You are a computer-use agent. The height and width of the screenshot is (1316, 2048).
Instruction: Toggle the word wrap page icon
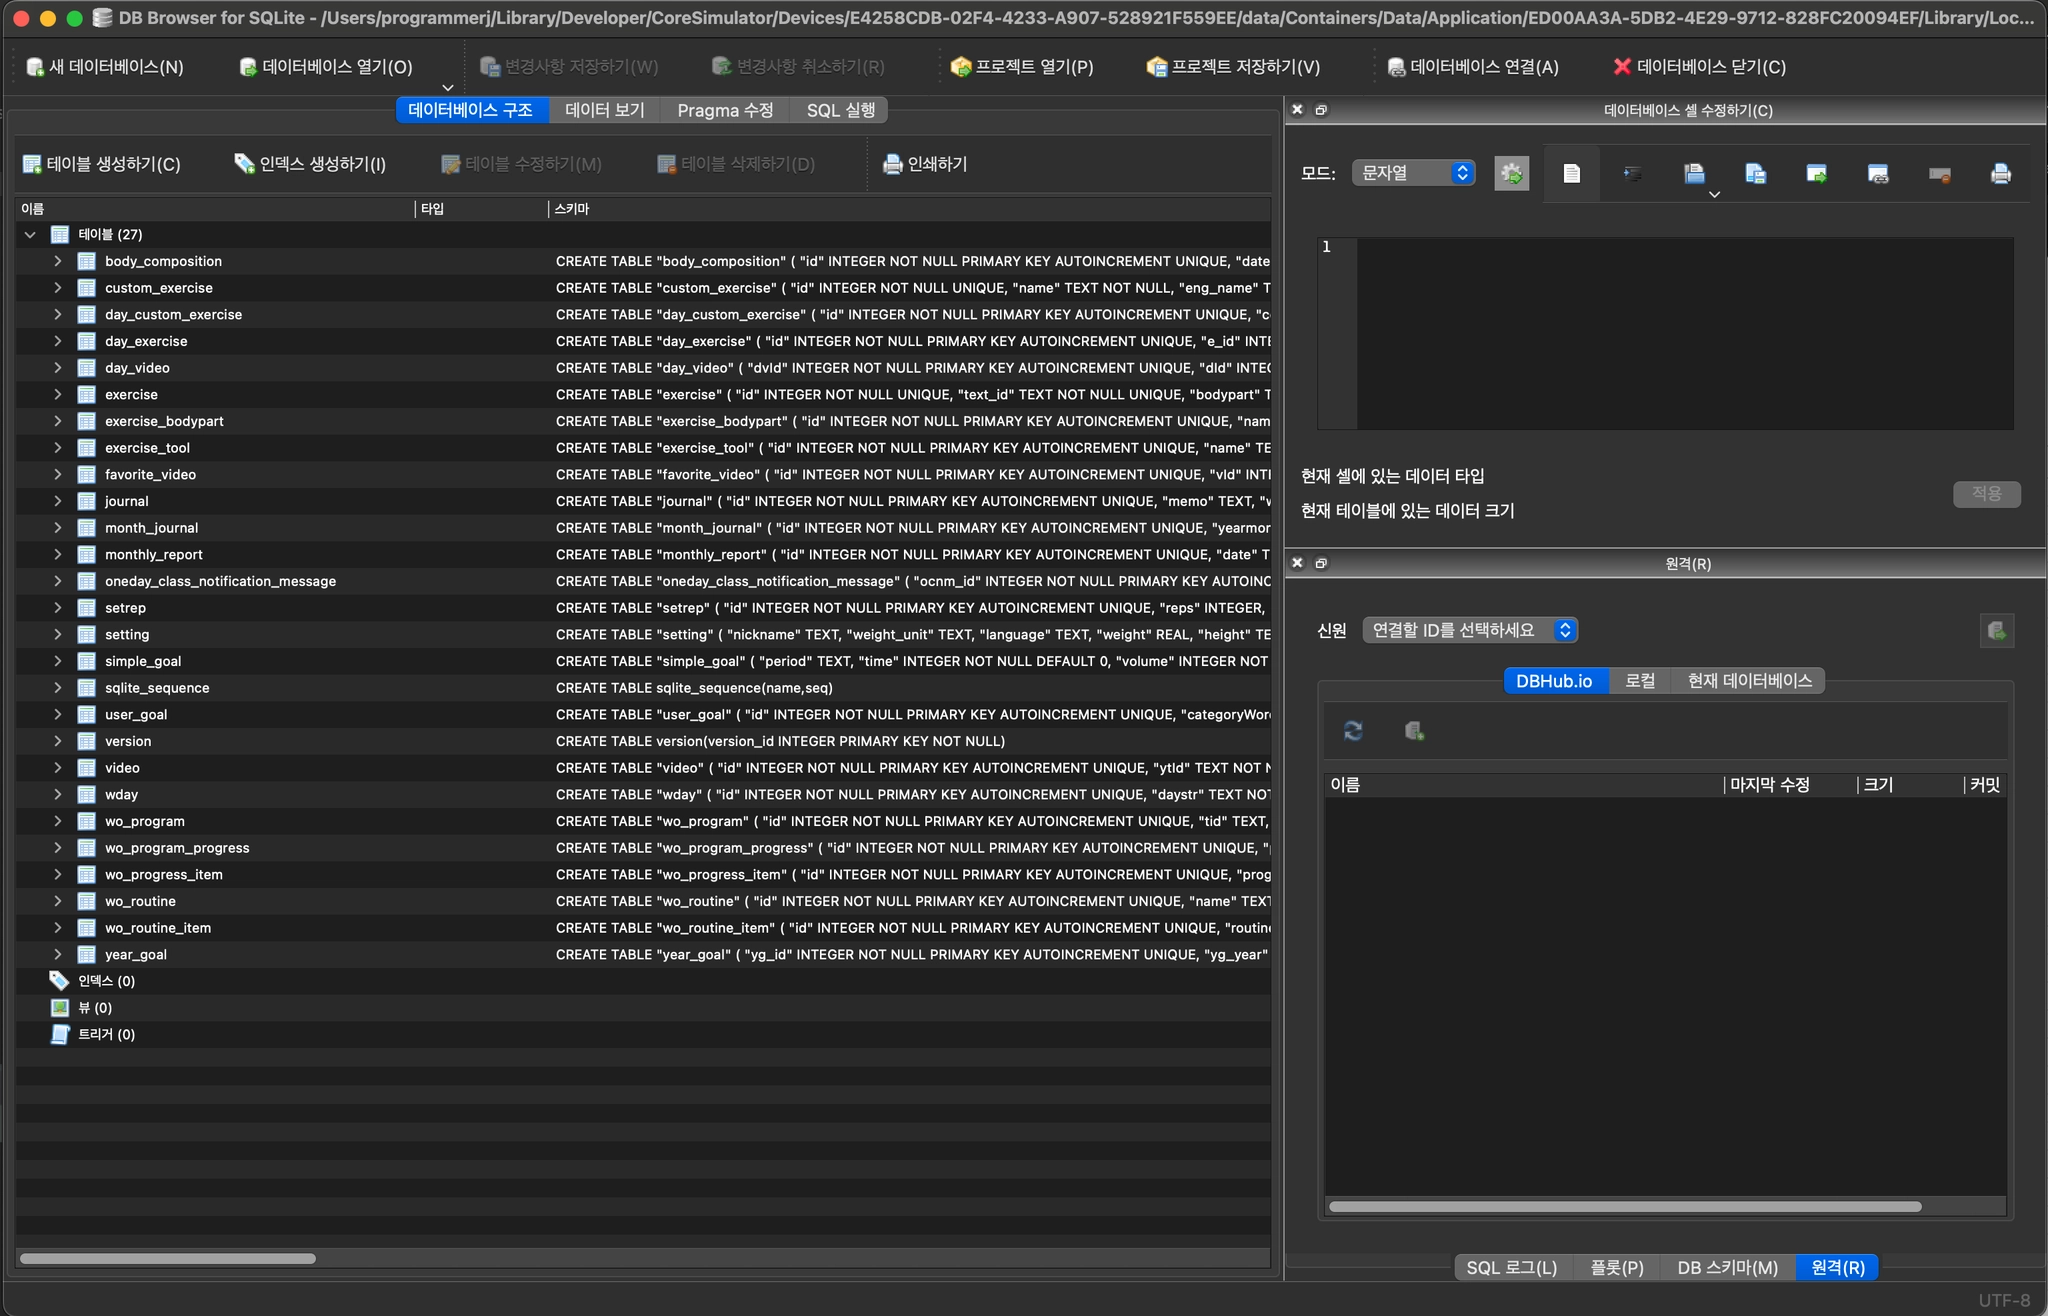pos(1571,174)
